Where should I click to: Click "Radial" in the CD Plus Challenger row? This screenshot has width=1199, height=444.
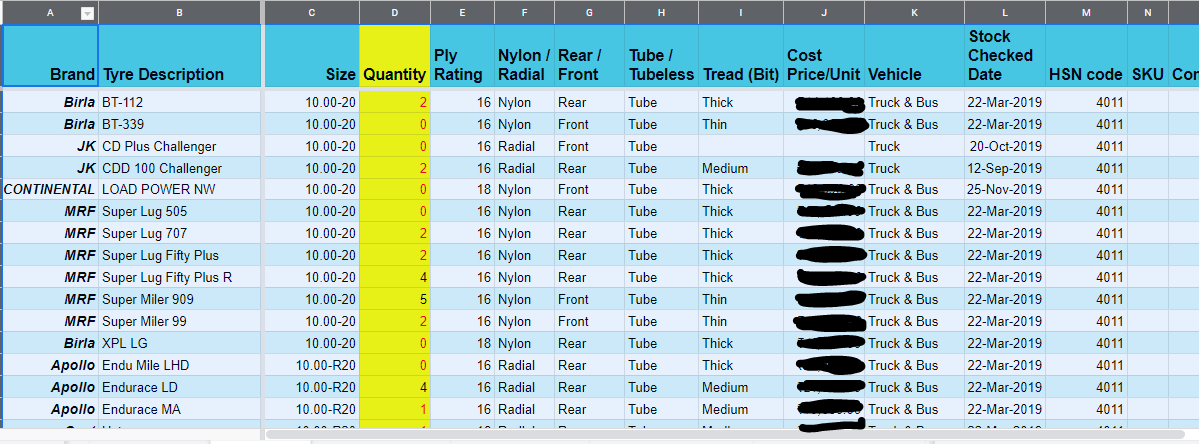coord(525,146)
